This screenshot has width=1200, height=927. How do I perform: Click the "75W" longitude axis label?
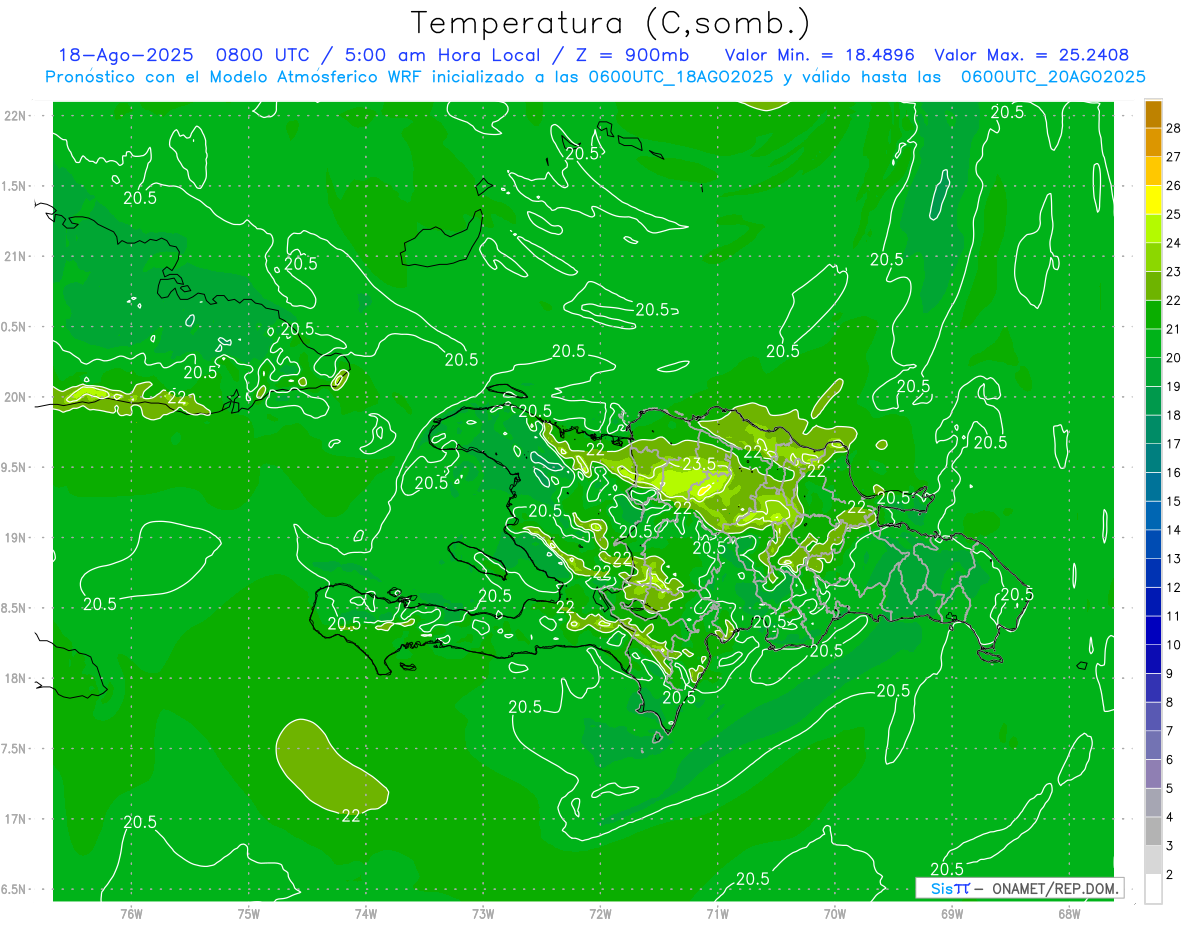coord(249,913)
